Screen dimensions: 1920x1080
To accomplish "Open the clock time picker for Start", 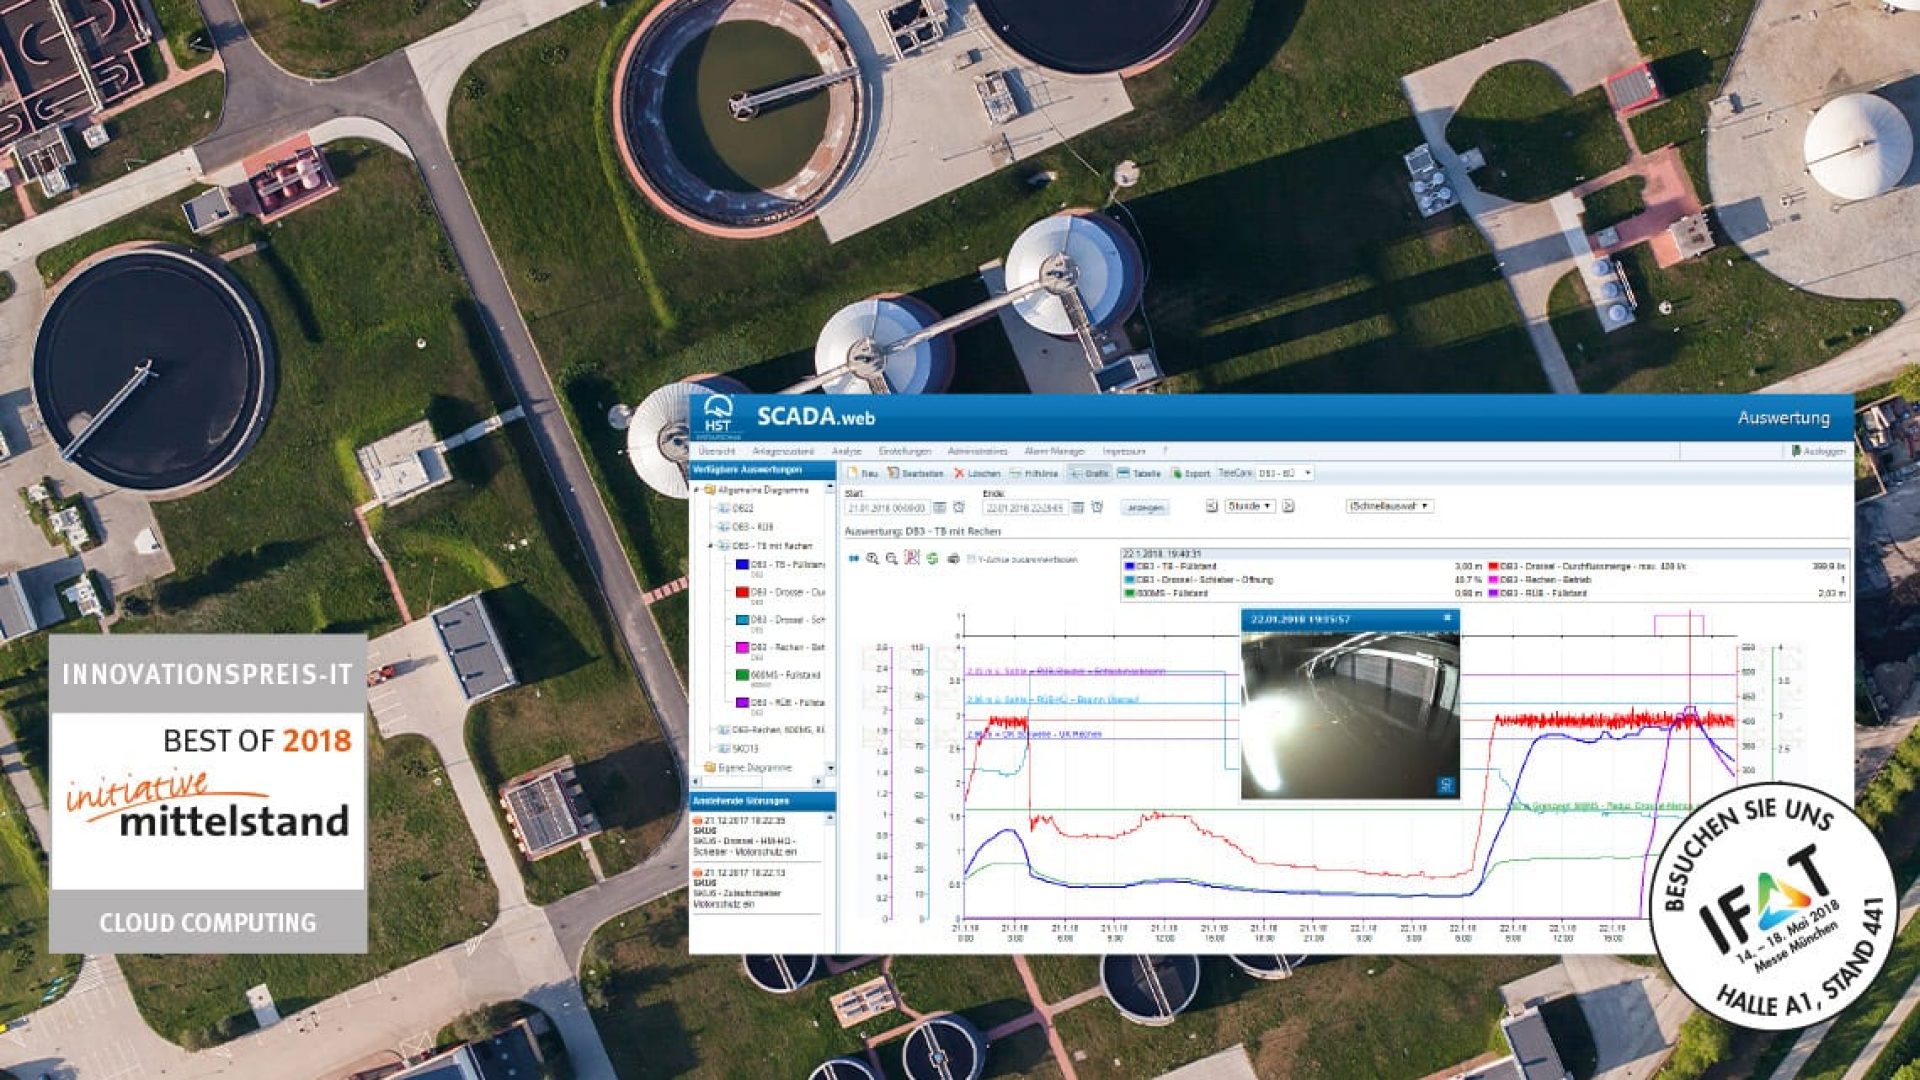I will point(958,508).
